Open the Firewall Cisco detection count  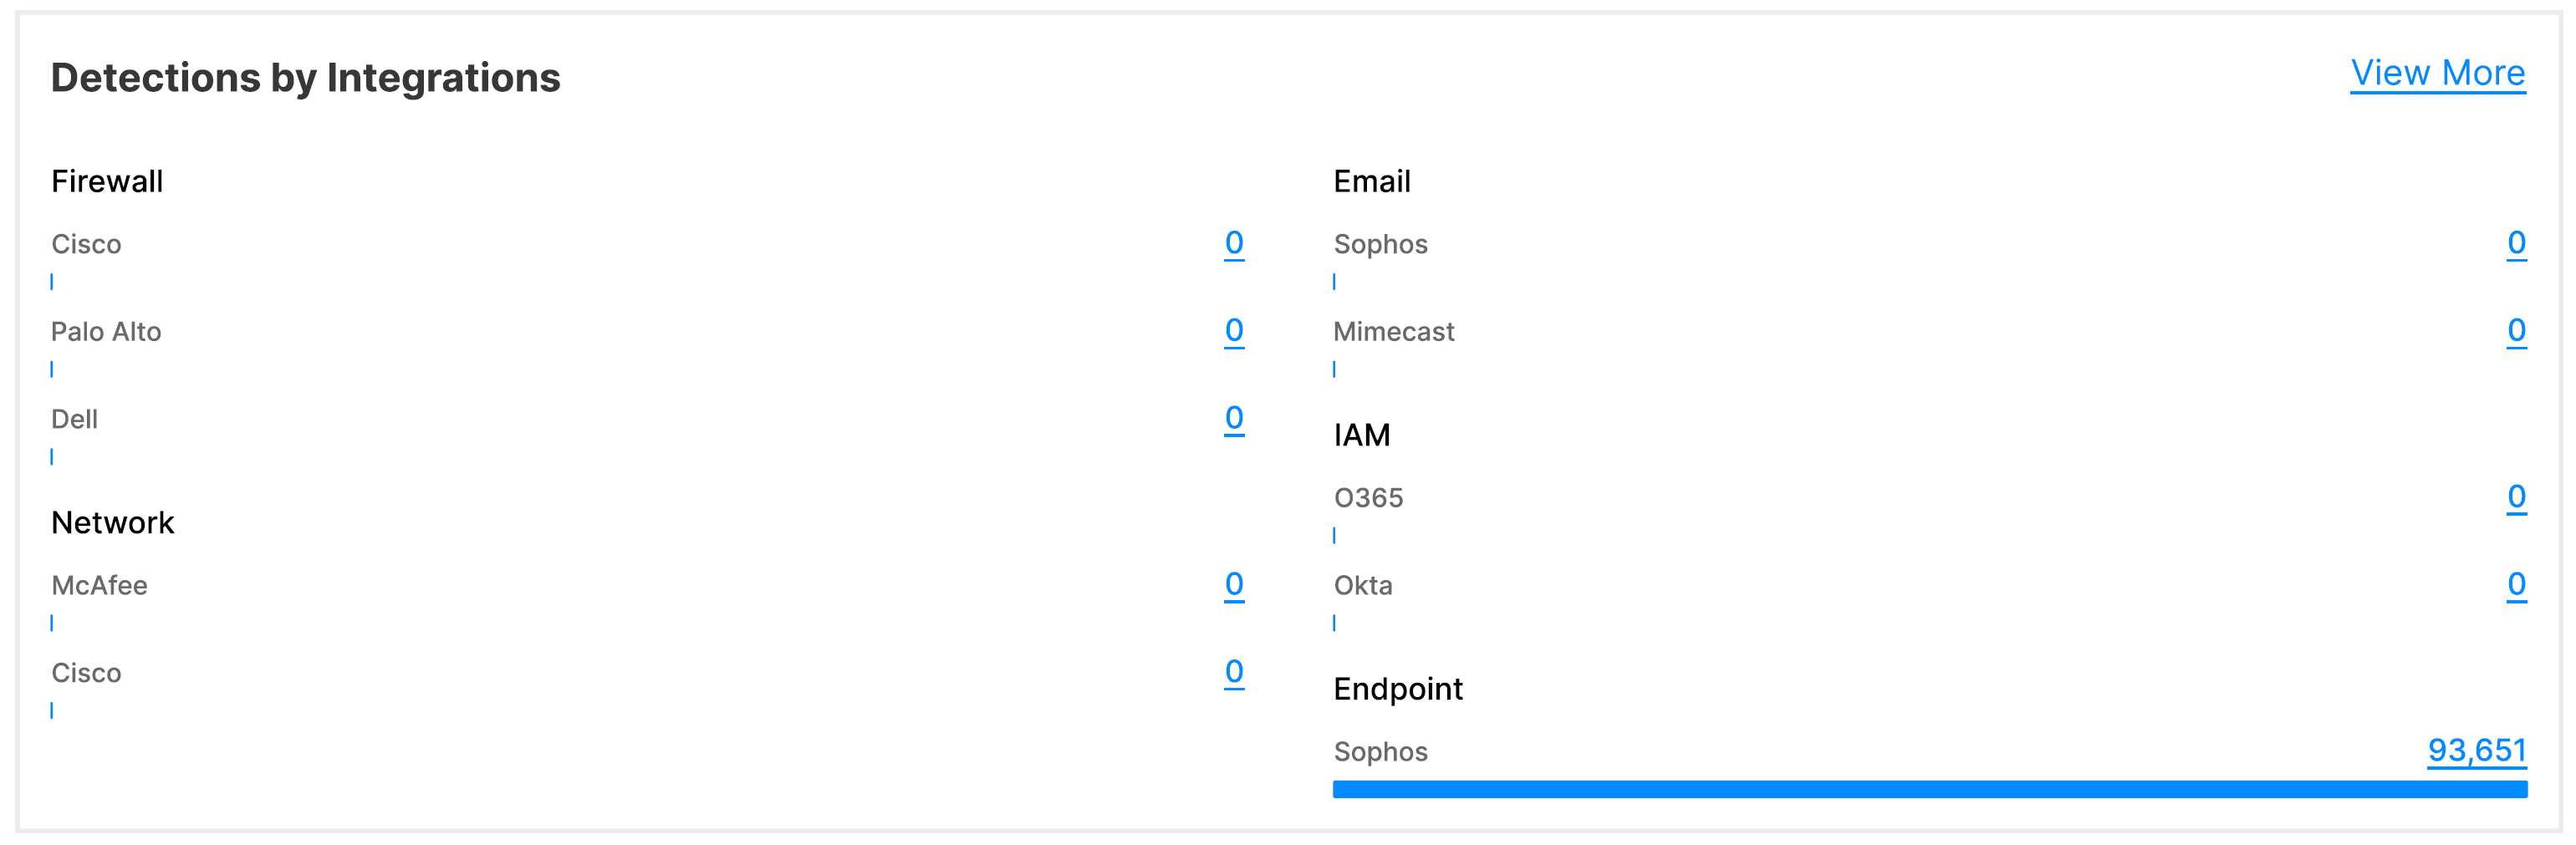1234,243
